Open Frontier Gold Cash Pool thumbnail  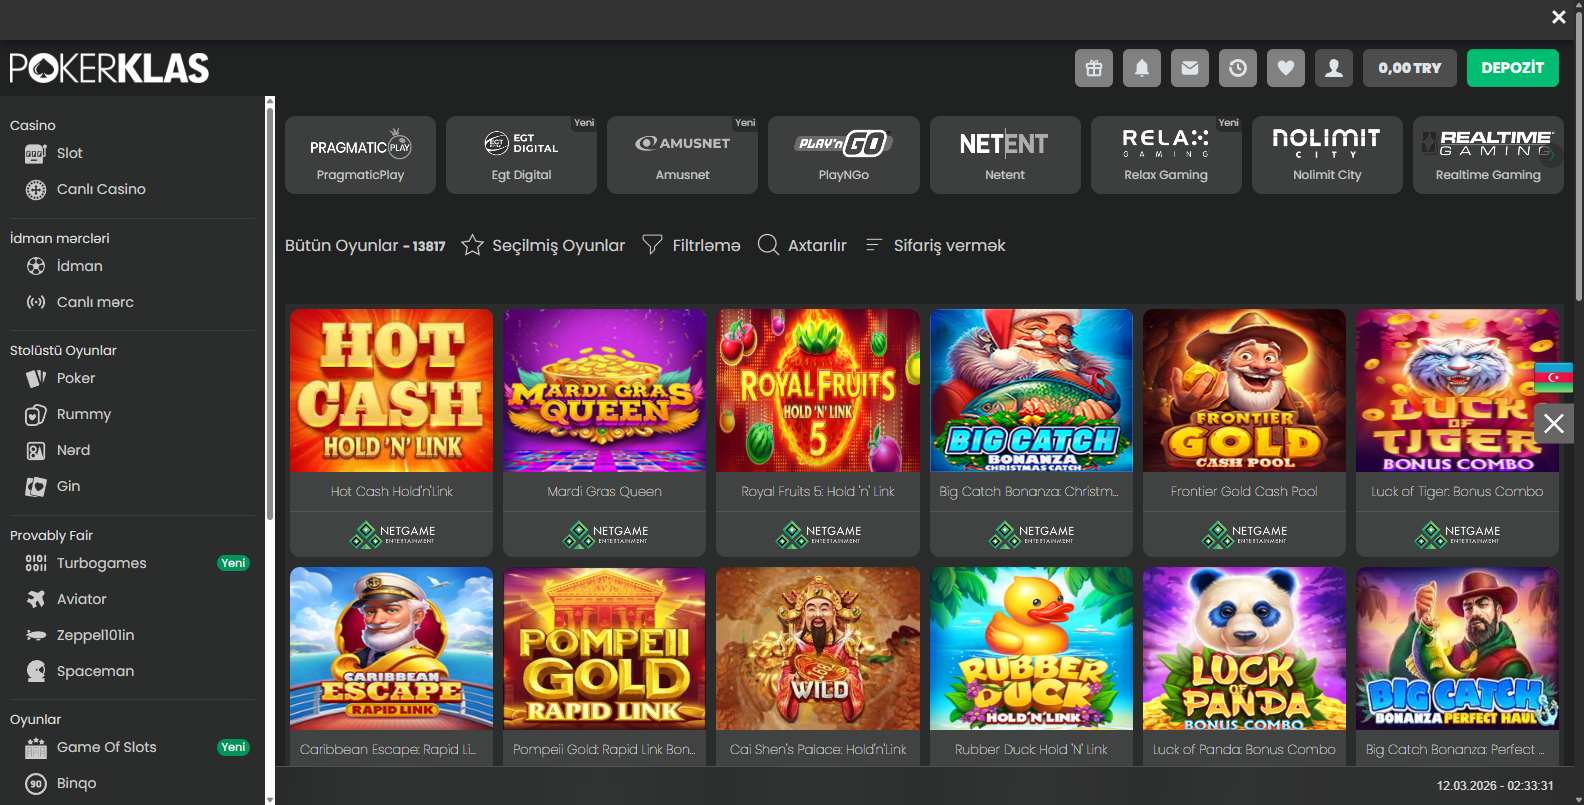1244,390
